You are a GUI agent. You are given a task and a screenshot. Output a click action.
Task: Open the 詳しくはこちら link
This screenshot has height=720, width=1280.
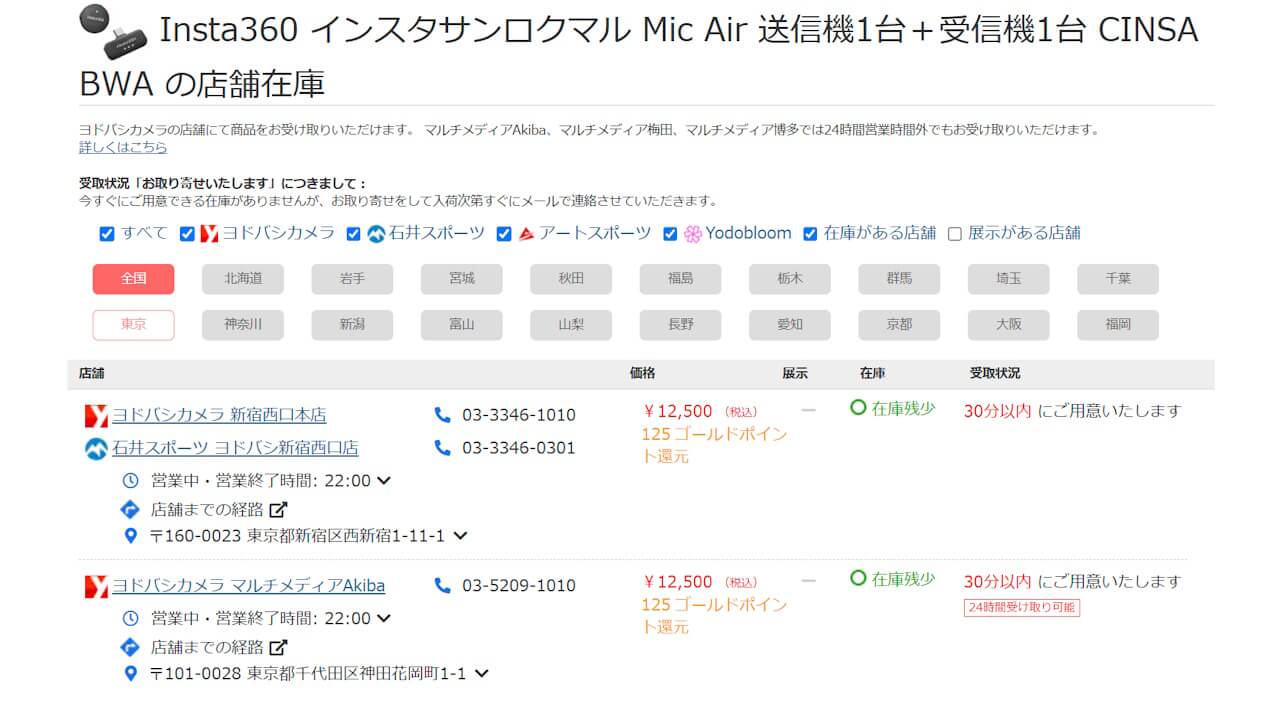(123, 147)
